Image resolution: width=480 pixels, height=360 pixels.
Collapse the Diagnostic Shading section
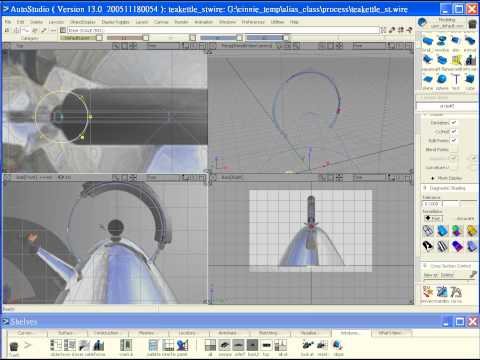click(x=425, y=188)
